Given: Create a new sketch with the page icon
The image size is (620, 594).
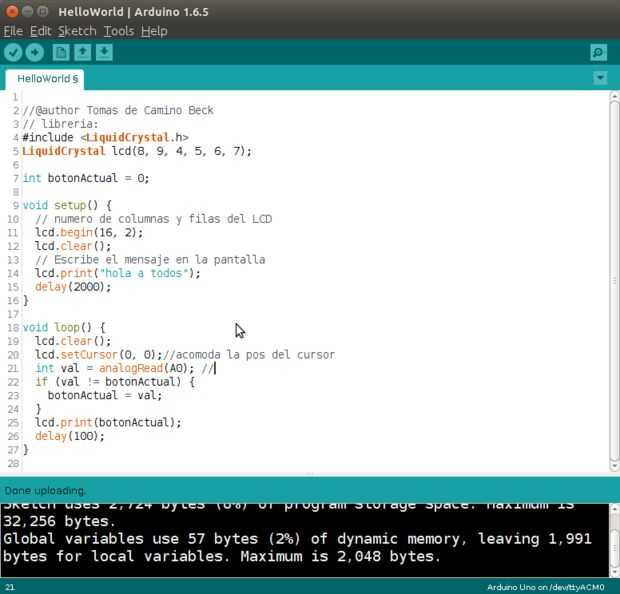Looking at the screenshot, I should pos(61,52).
